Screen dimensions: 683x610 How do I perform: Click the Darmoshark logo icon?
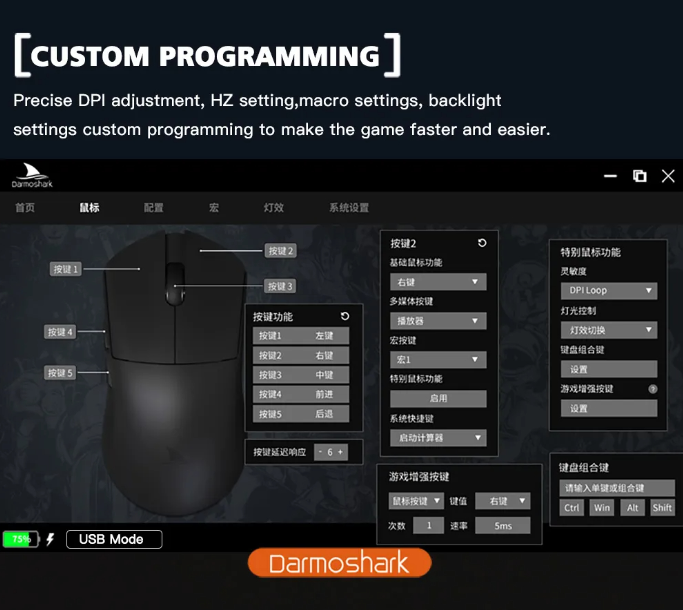(x=32, y=175)
